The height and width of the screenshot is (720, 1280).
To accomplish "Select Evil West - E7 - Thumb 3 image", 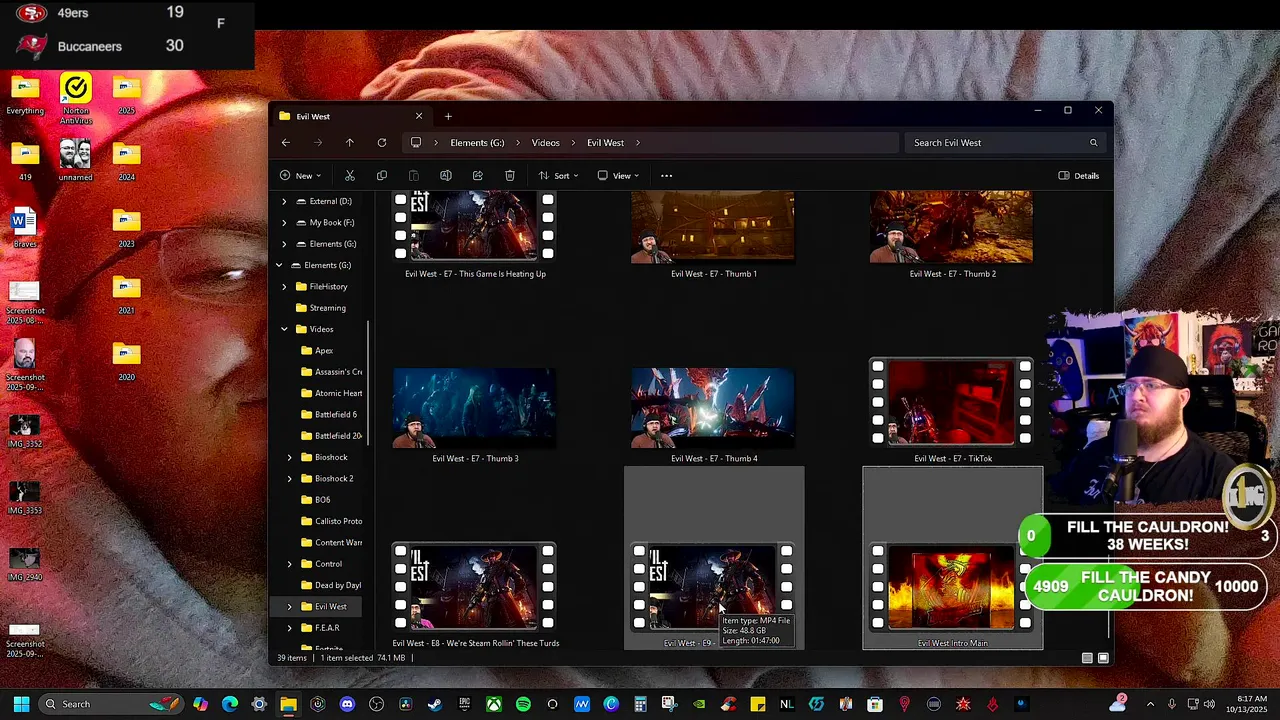I will (475, 413).
